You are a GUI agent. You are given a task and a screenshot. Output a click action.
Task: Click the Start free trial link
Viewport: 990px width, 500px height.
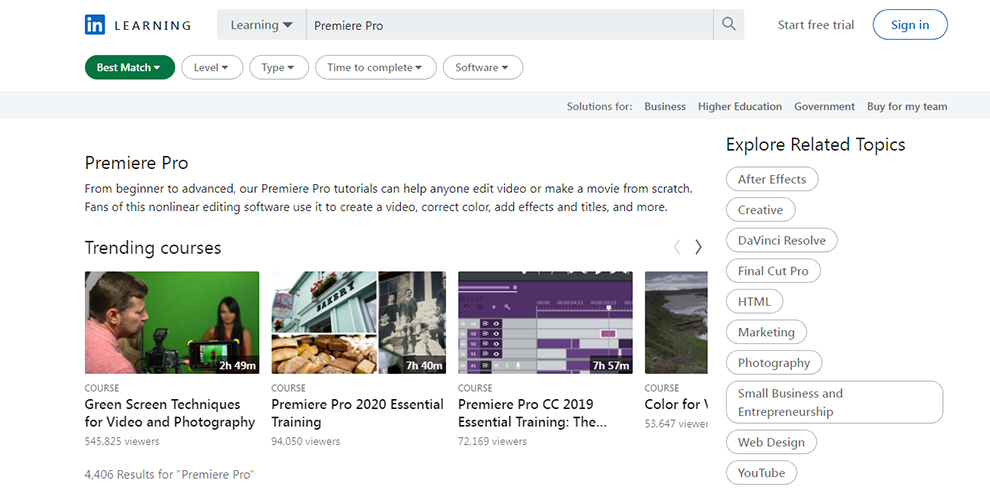816,25
